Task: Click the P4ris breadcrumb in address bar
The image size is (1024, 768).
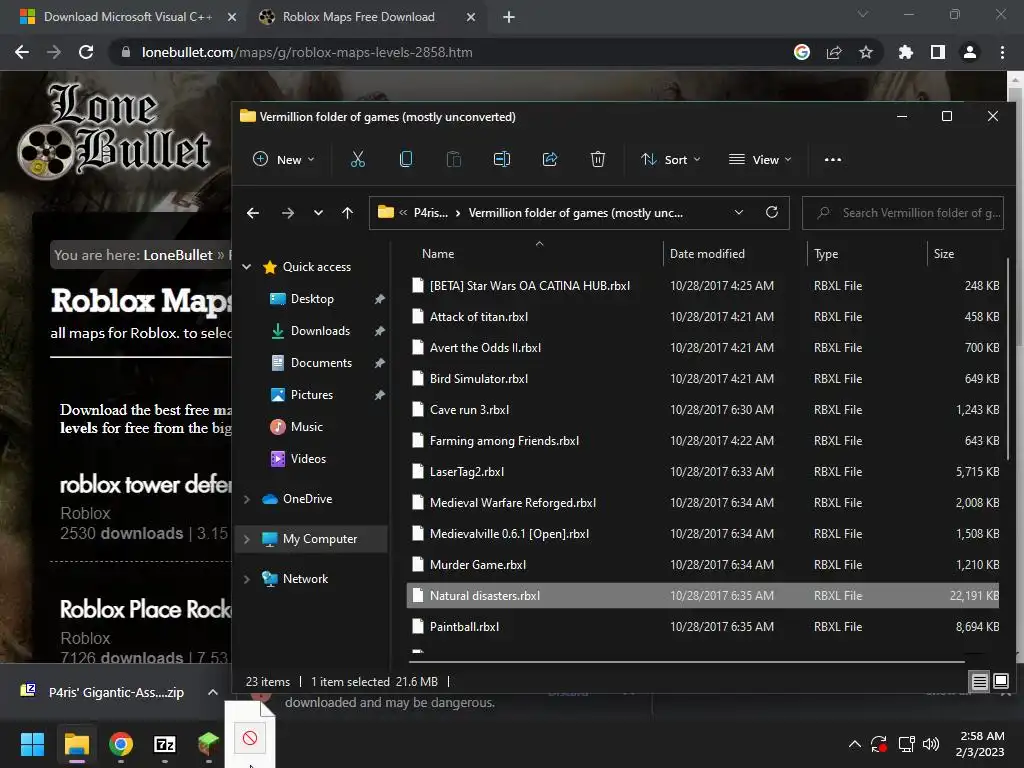Action: (430, 213)
